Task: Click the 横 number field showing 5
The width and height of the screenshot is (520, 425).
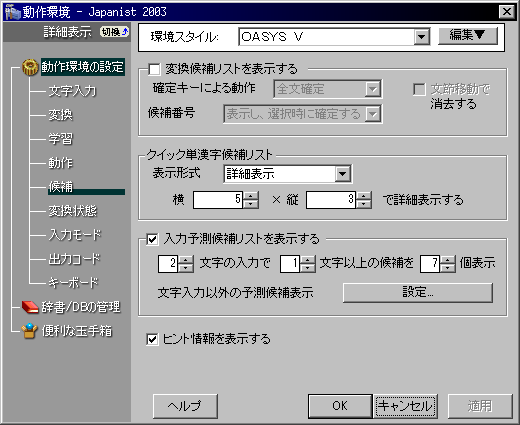Action: tap(218, 200)
